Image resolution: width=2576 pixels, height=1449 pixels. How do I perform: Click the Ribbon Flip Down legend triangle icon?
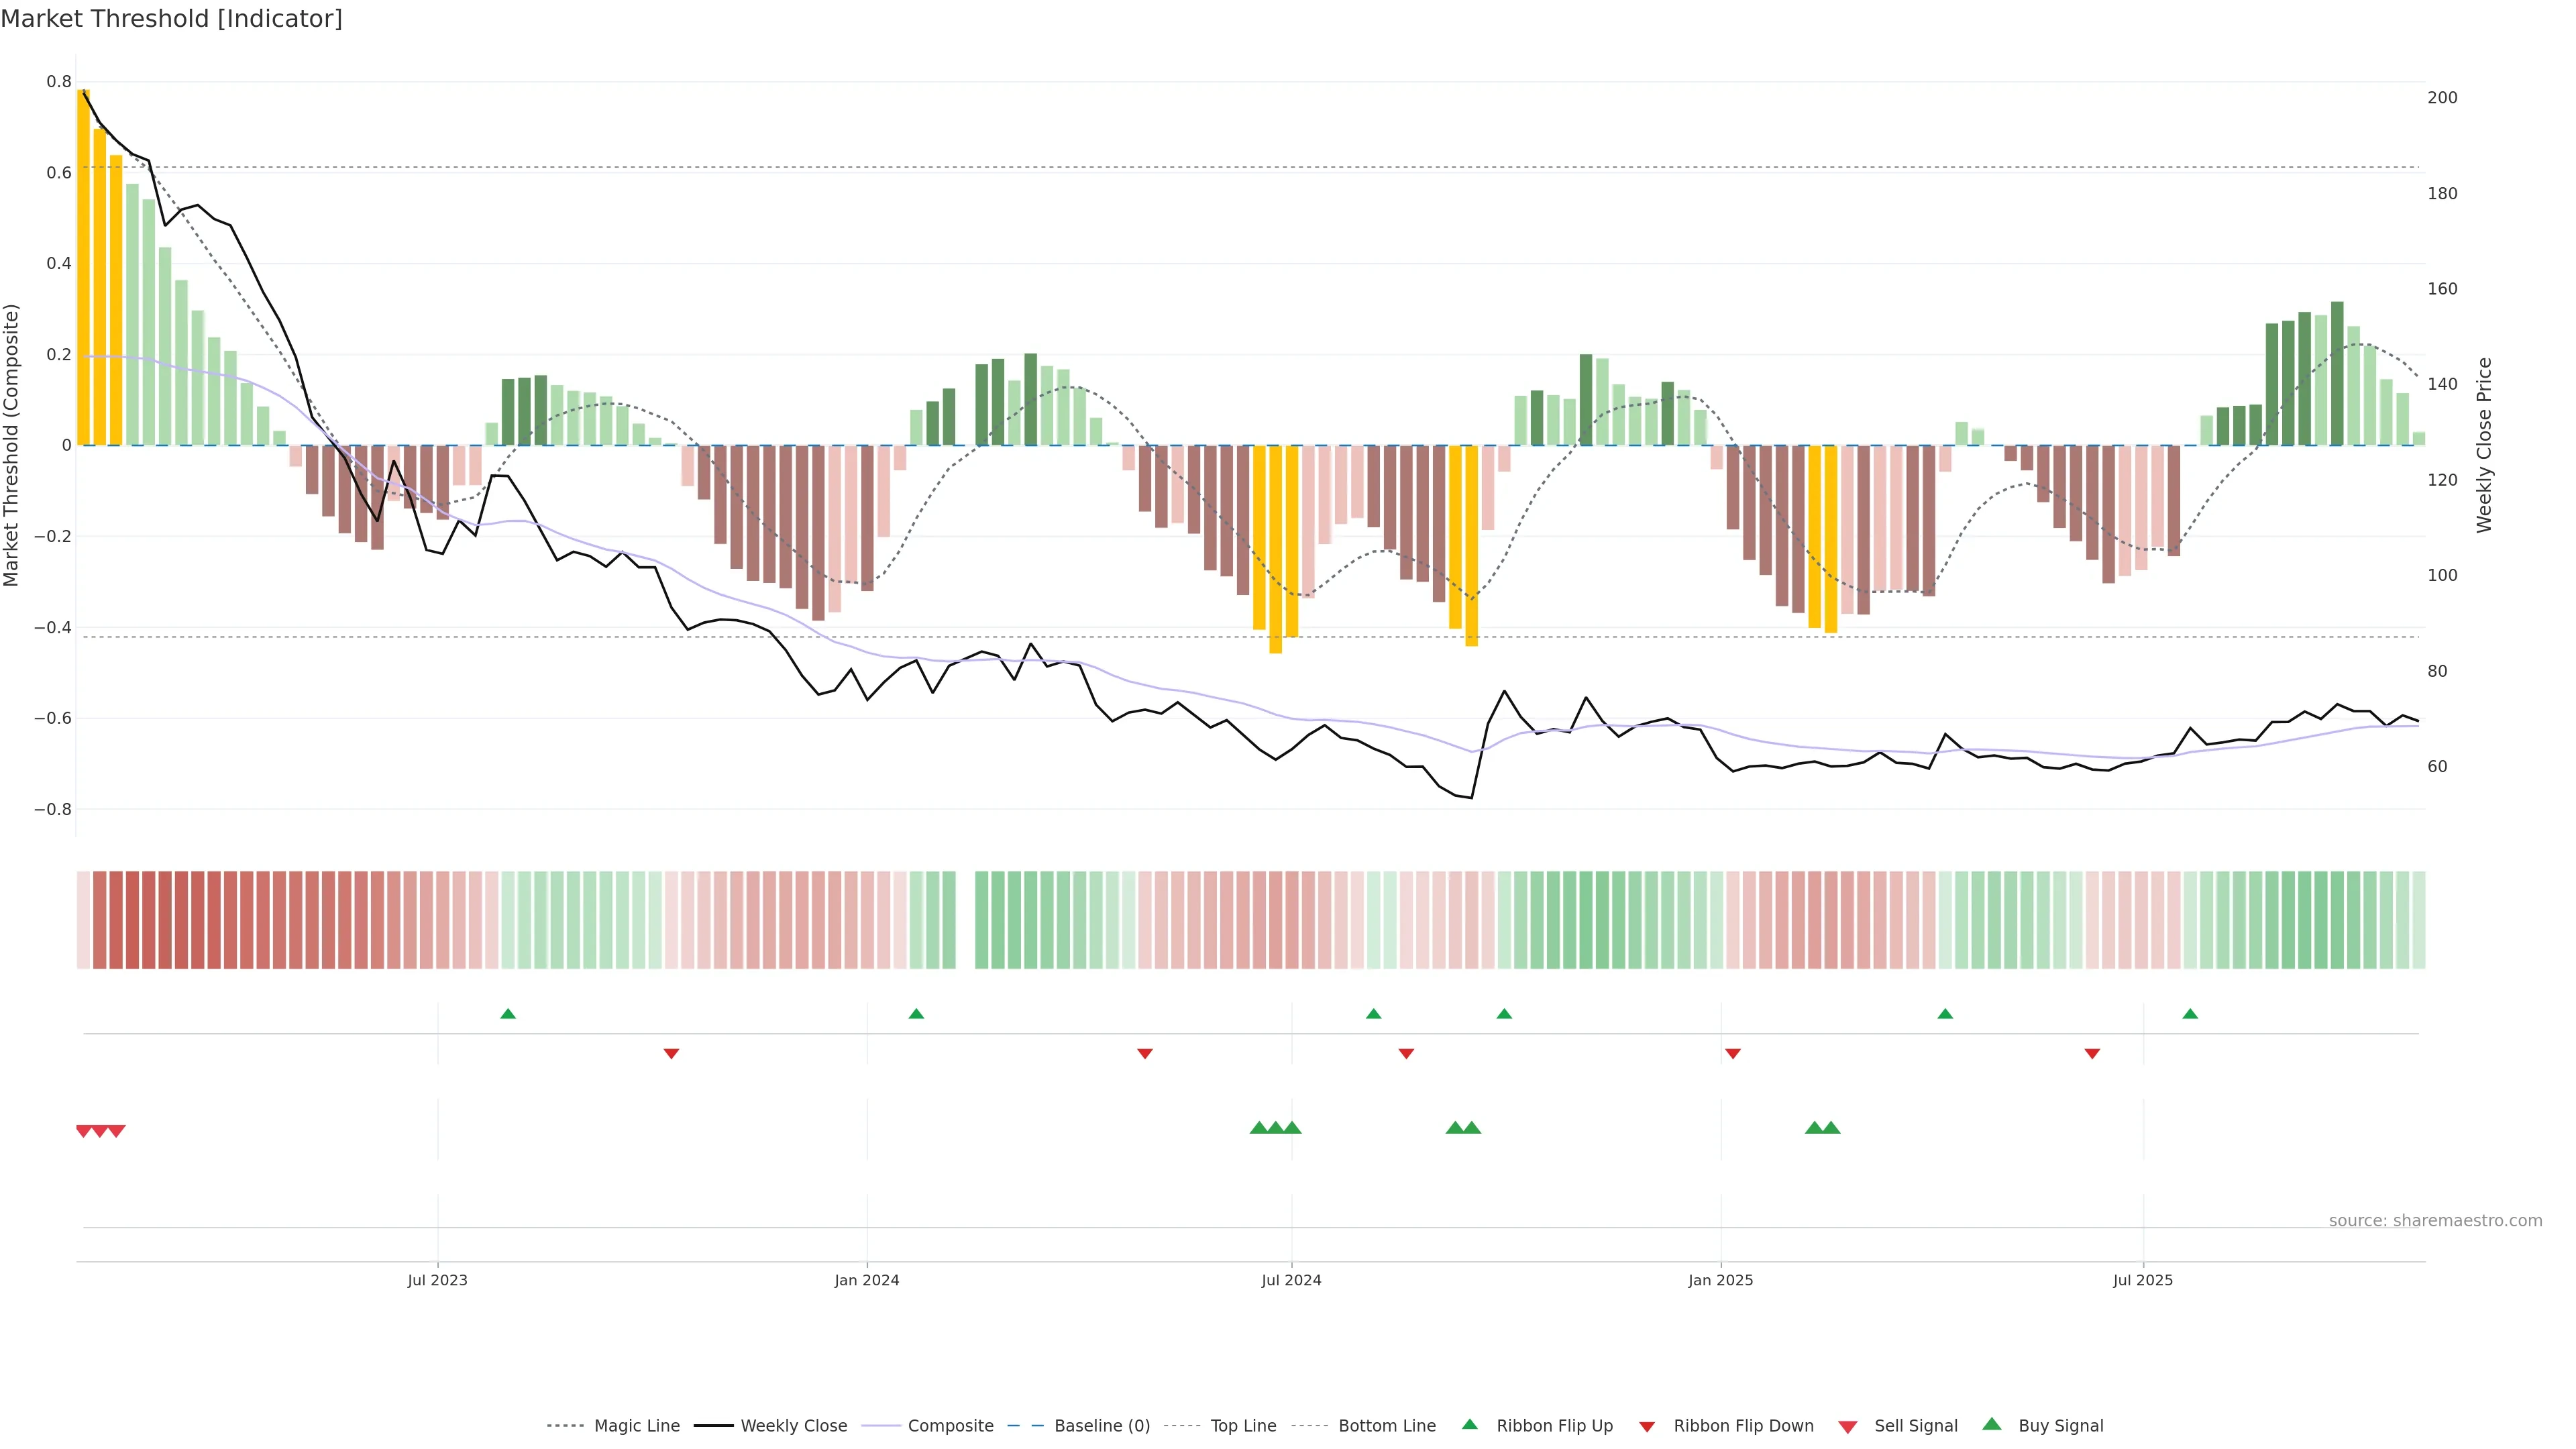(1647, 1427)
